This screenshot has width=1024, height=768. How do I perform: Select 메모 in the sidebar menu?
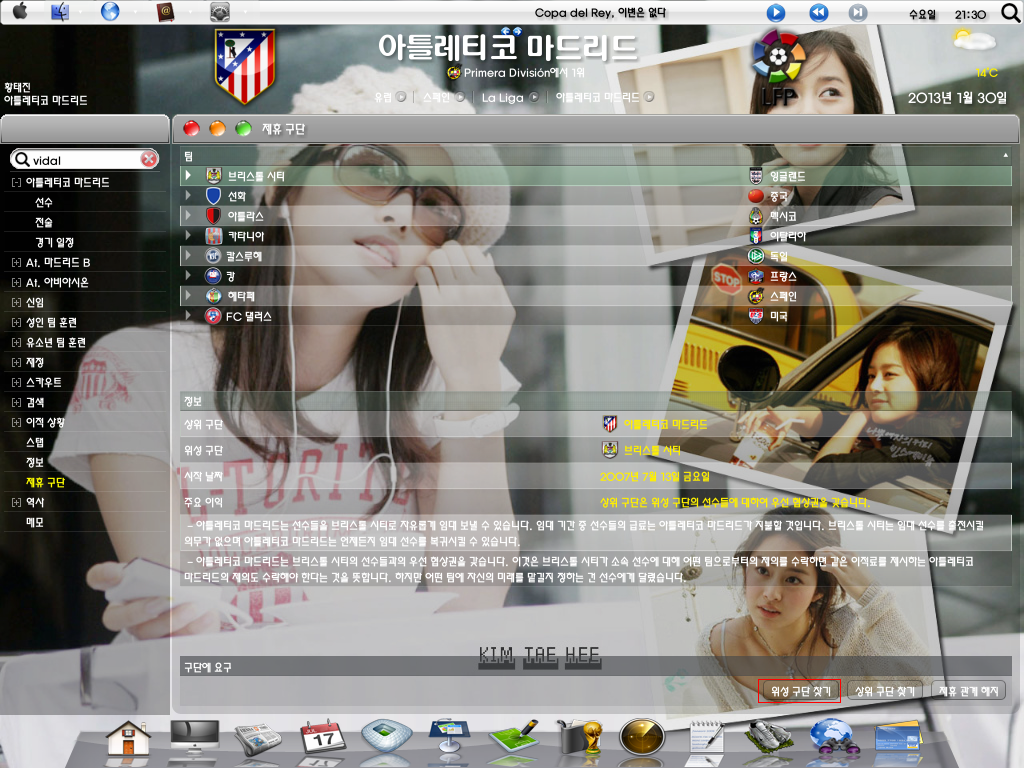(35, 522)
